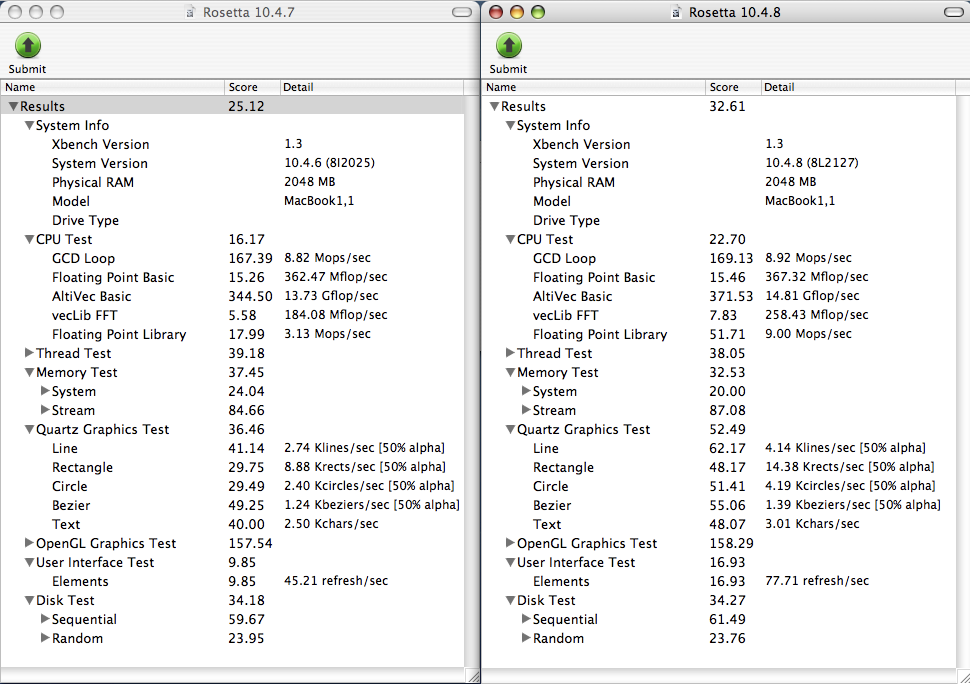Screen dimensions: 970x684
Task: Click document proxy icon beside Rosetta 10.4.8 title
Action: tap(677, 12)
